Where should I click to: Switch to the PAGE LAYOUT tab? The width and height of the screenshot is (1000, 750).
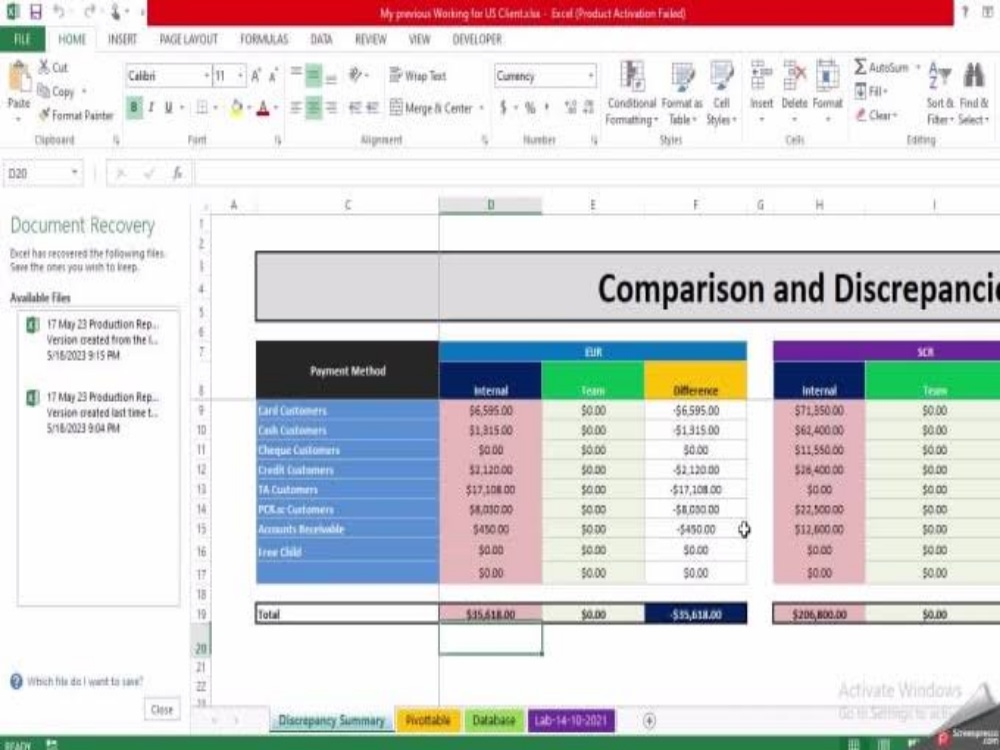tap(189, 40)
